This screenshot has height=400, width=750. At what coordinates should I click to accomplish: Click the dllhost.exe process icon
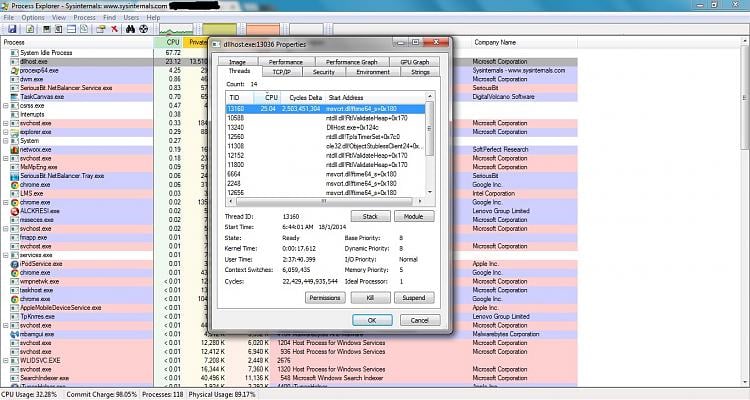pos(15,62)
